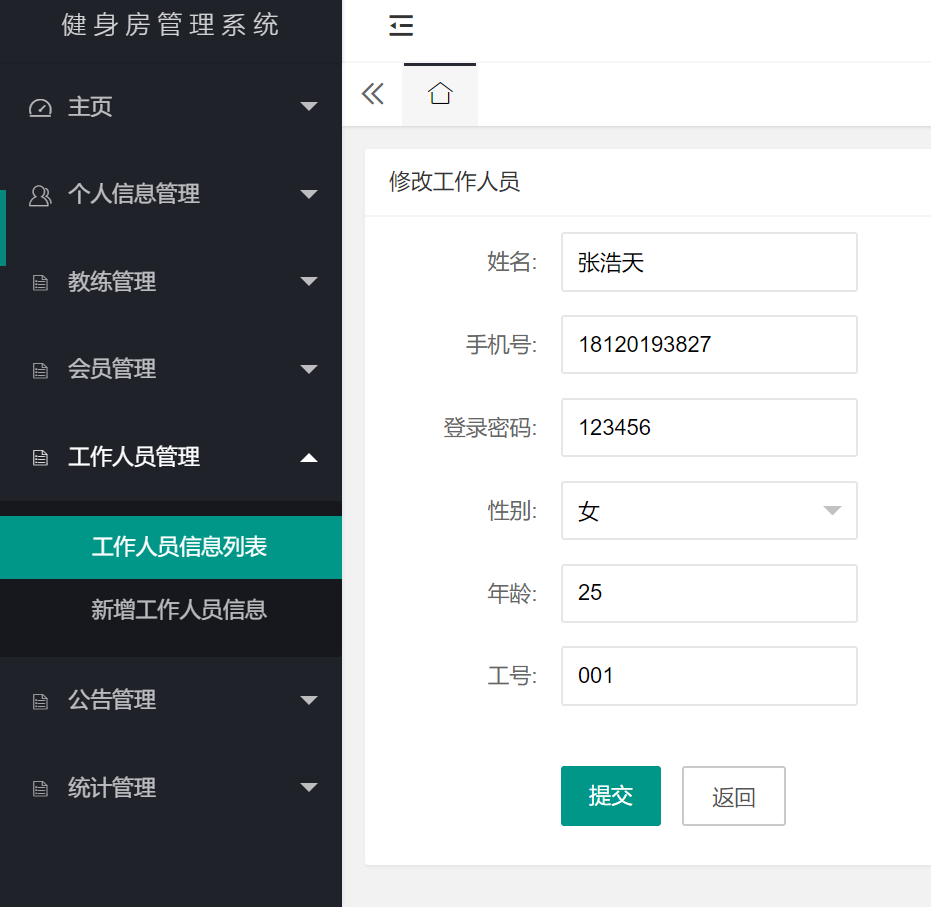
Task: Click the document icon beside 公告管理
Action: tap(40, 701)
